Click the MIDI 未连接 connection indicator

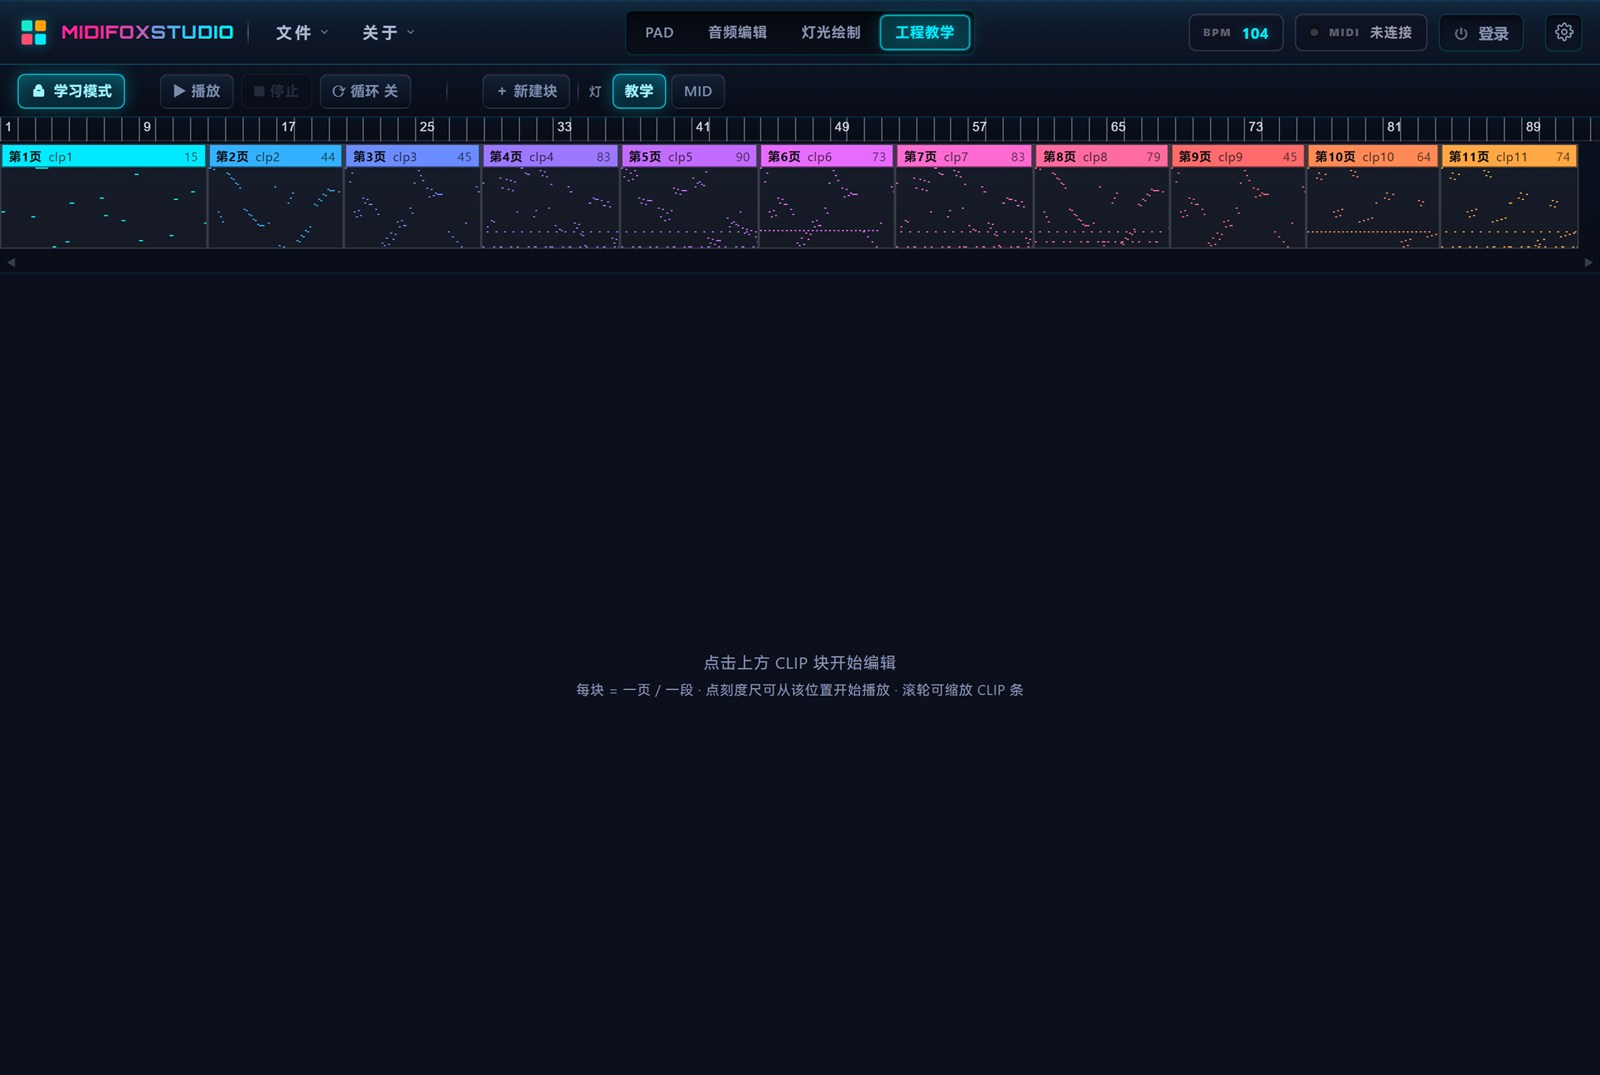click(1361, 33)
